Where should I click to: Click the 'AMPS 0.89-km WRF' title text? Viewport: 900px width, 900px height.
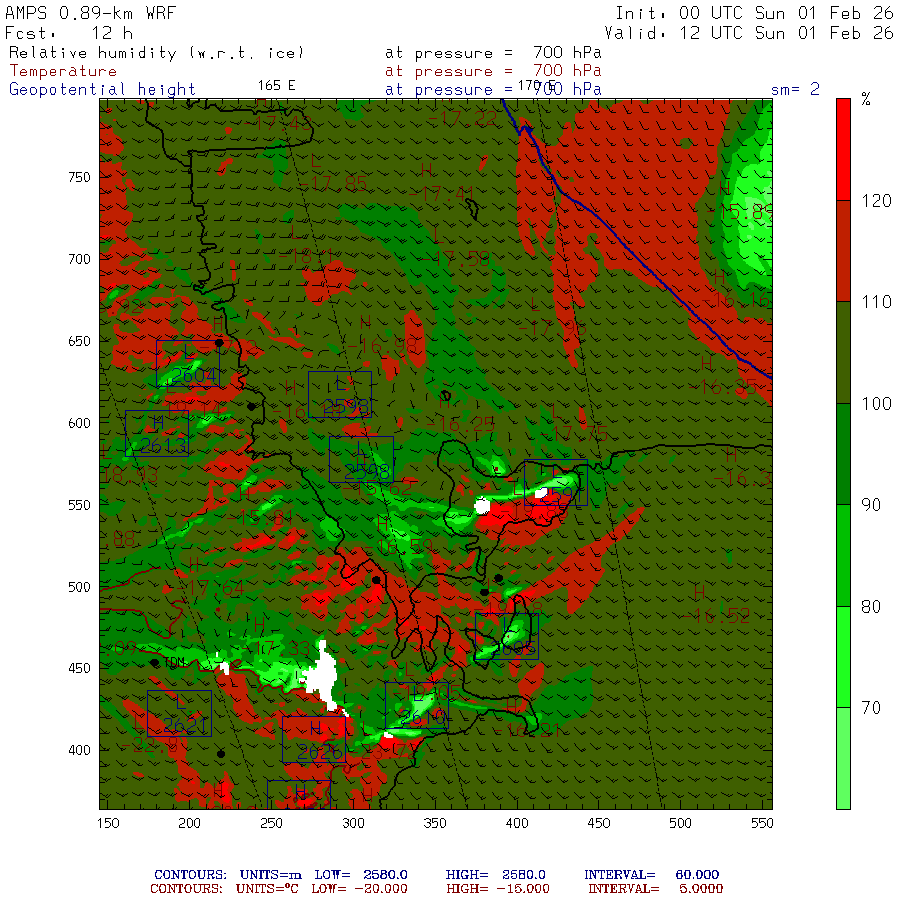click(x=90, y=13)
